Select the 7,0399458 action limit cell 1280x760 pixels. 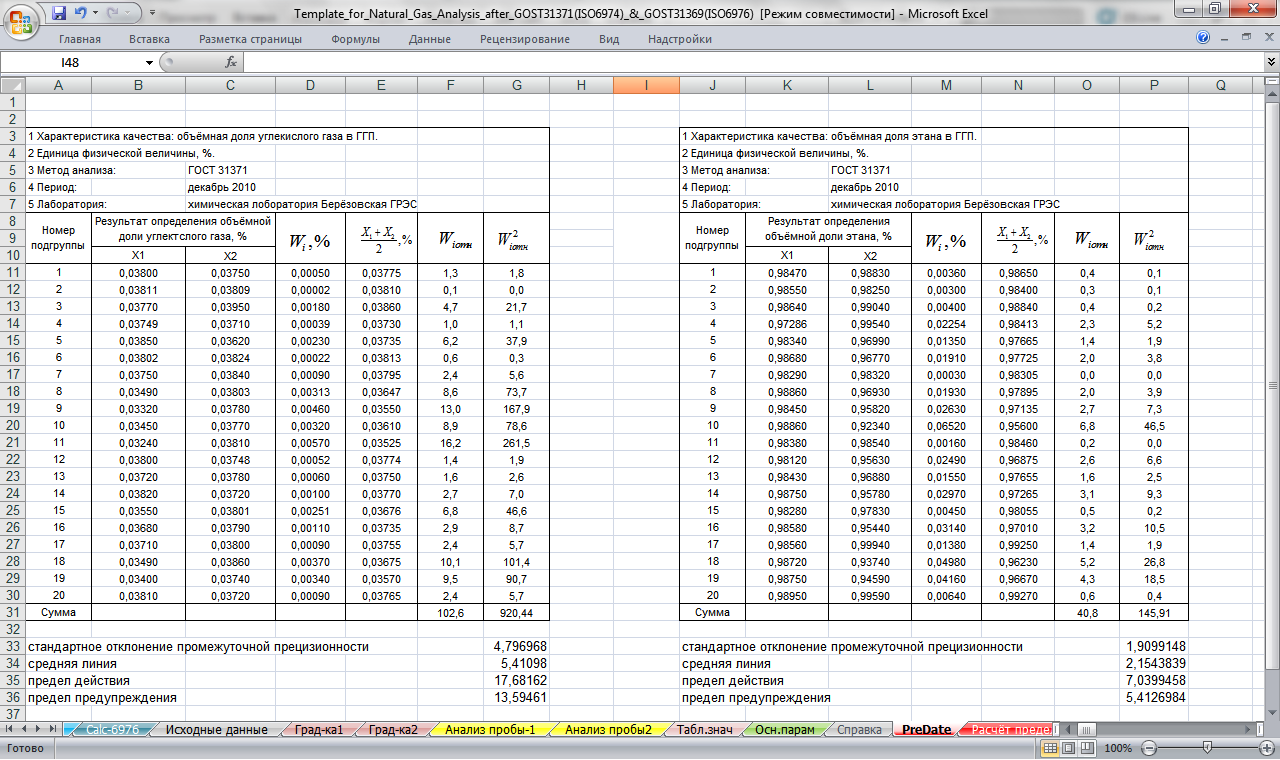pyautogui.click(x=1154, y=681)
